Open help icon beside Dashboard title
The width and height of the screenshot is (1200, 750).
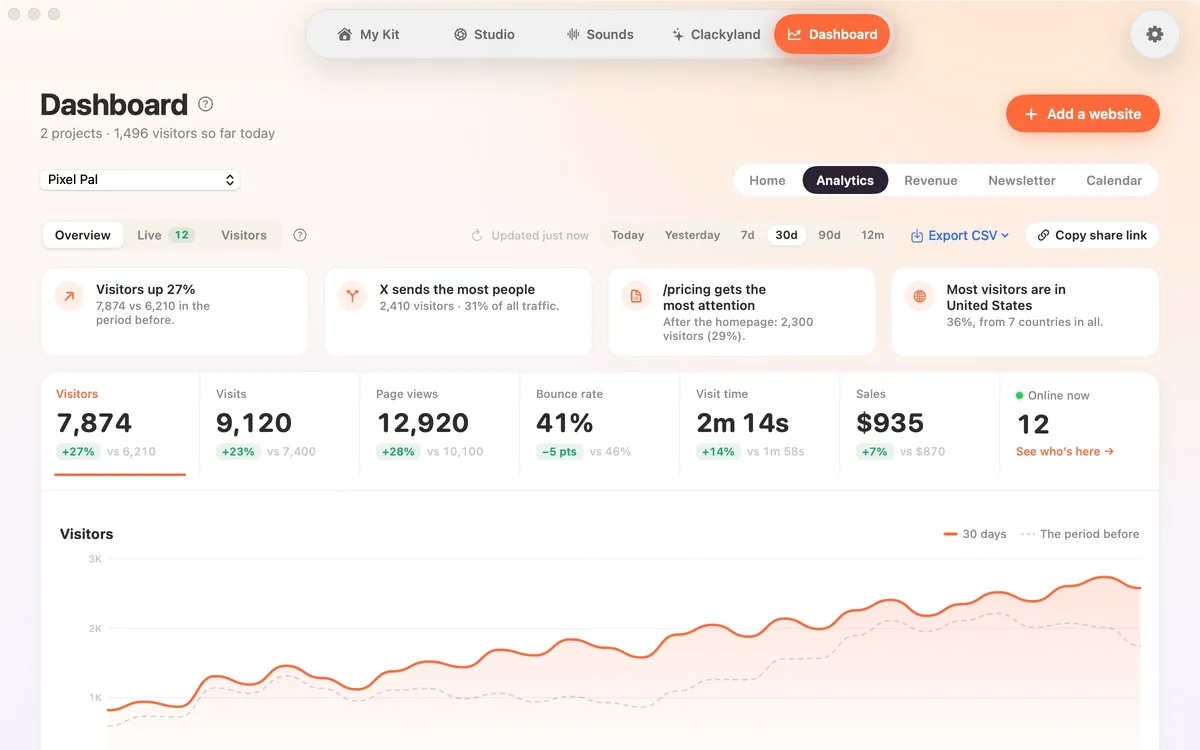205,104
